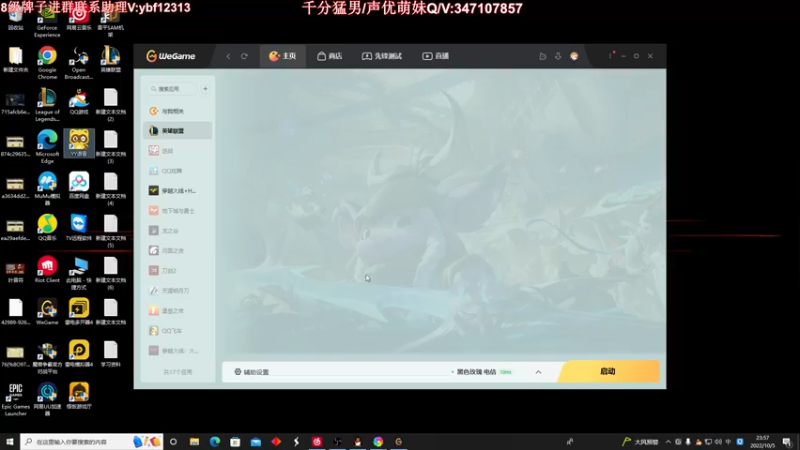Open the 先锋测试 tab
The width and height of the screenshot is (800, 450).
click(382, 56)
